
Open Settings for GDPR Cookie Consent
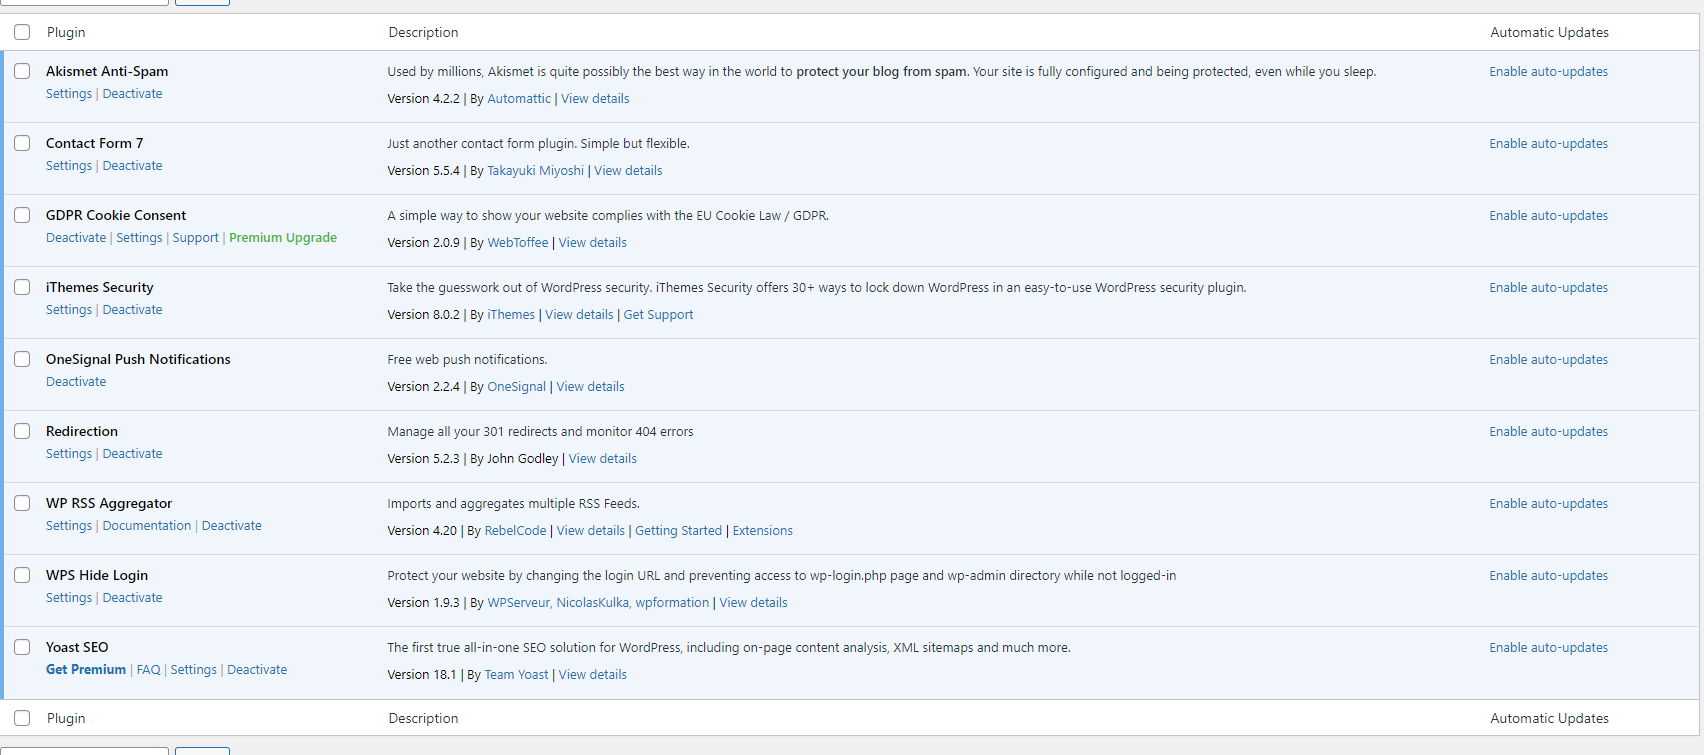pos(139,238)
